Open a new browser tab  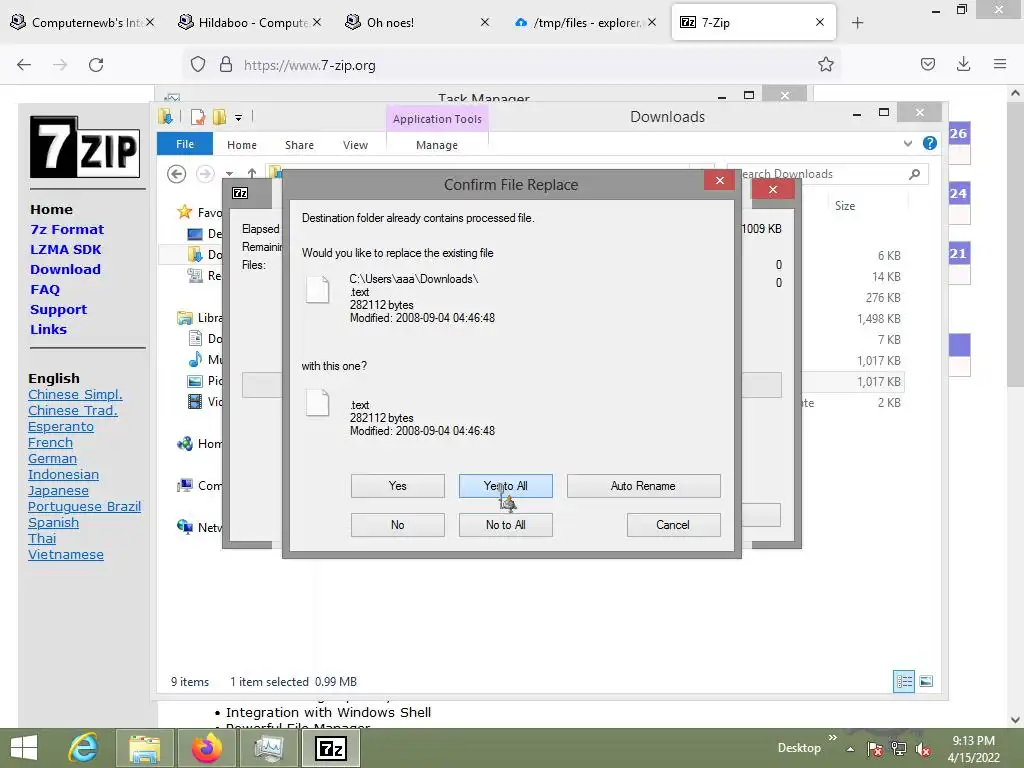857,23
